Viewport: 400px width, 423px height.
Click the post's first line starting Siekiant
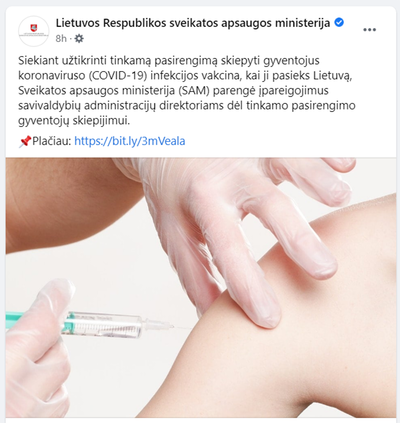click(x=169, y=61)
